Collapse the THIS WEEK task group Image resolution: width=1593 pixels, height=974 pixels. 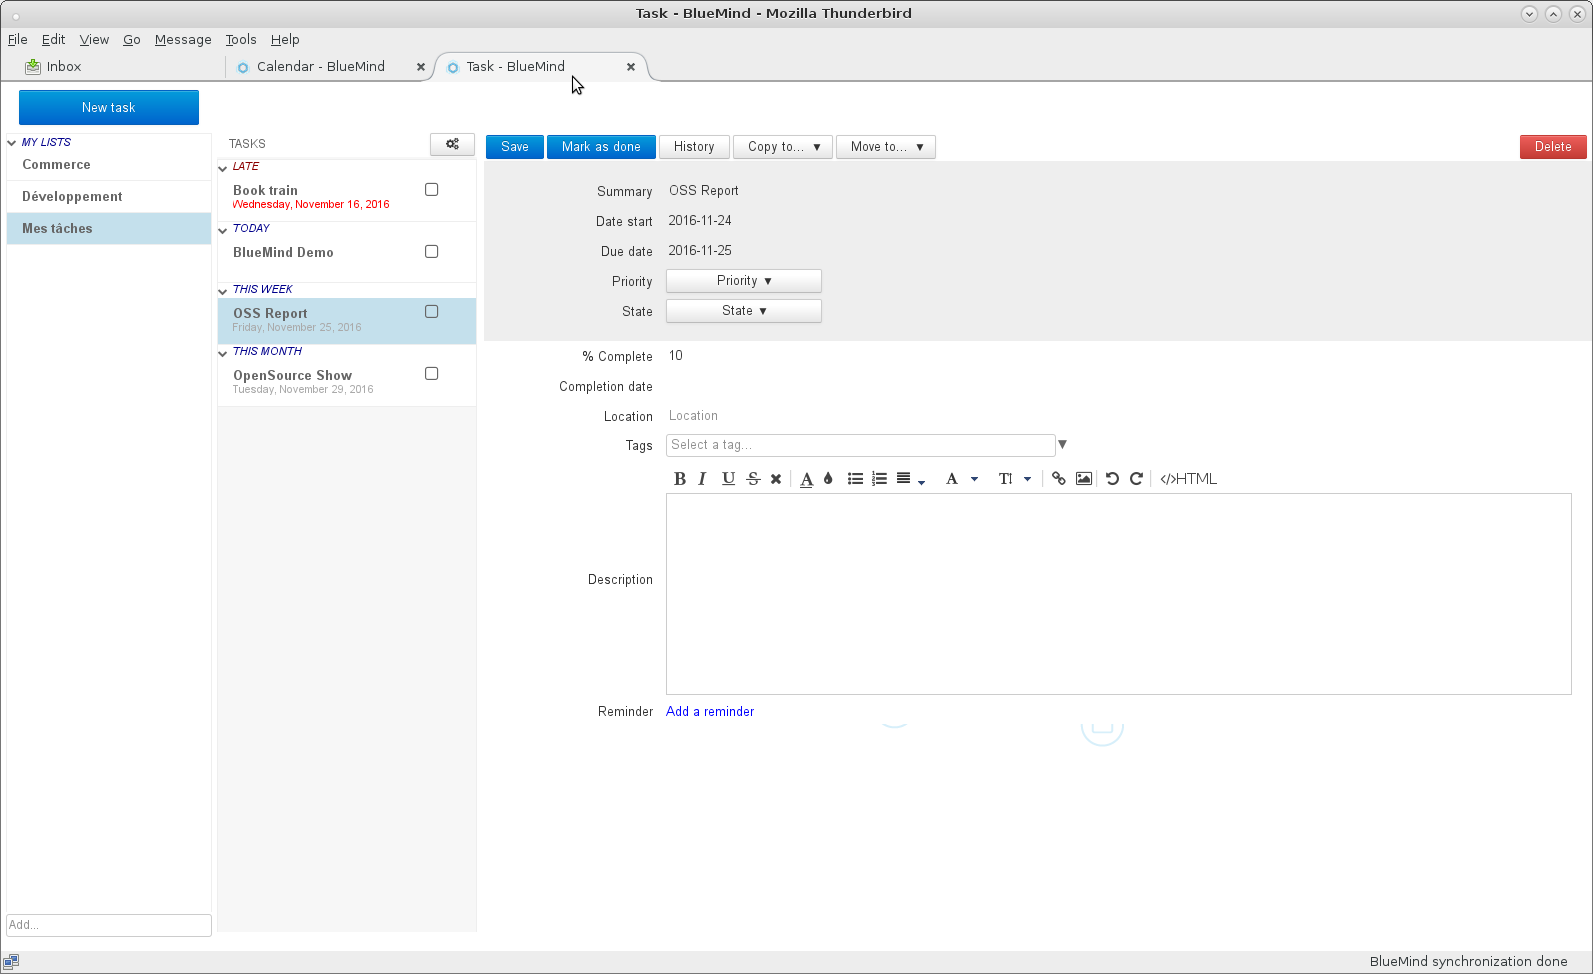[x=223, y=291]
